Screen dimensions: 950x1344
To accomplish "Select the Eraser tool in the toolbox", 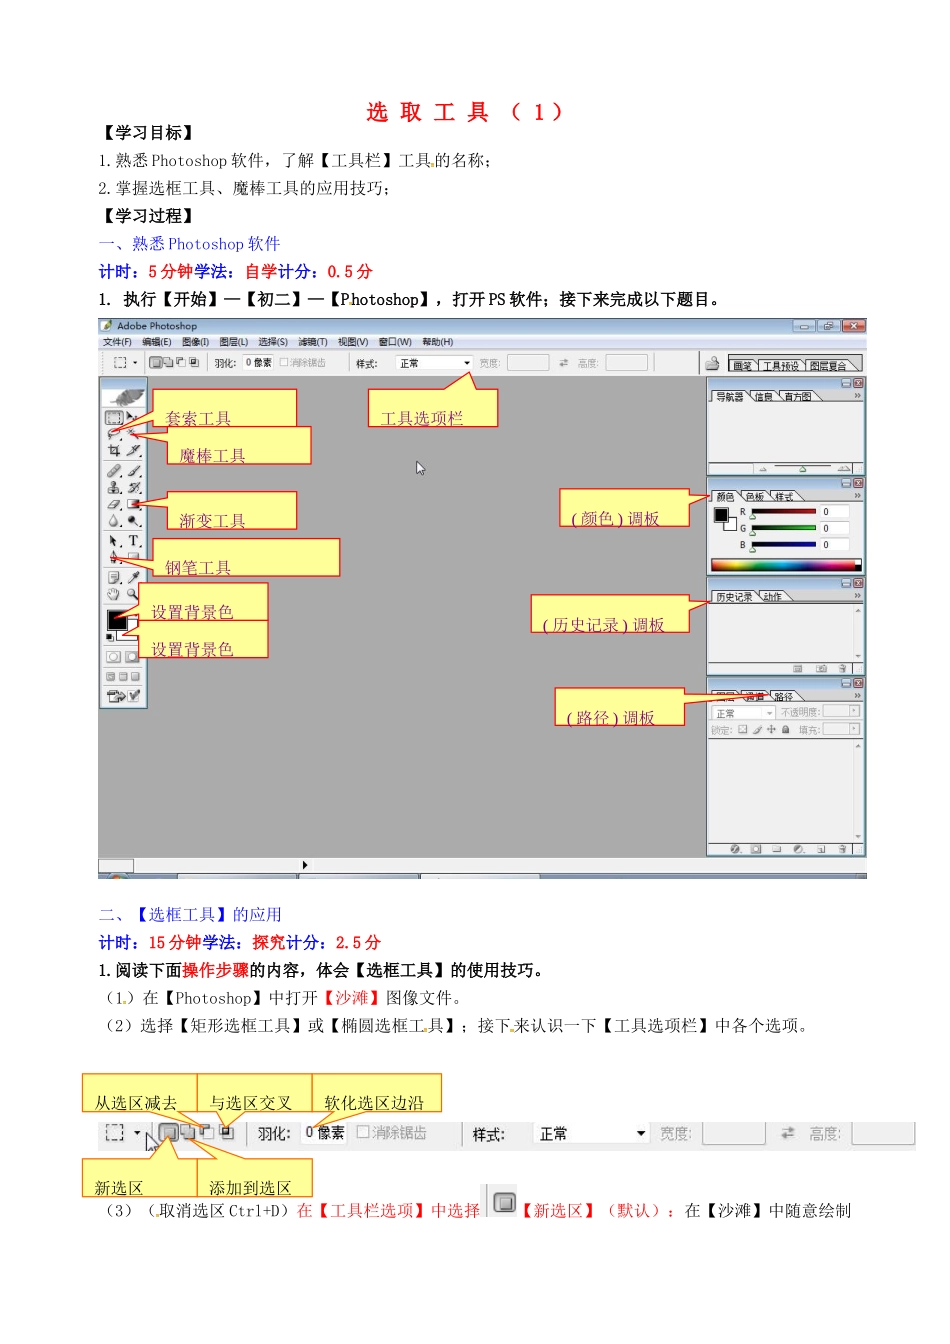I will (113, 505).
